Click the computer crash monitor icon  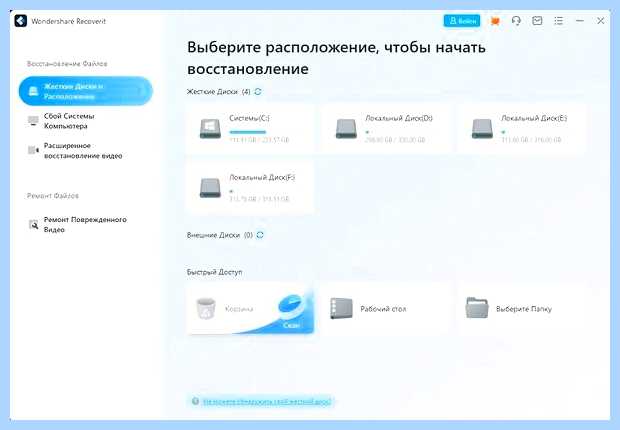tap(33, 121)
